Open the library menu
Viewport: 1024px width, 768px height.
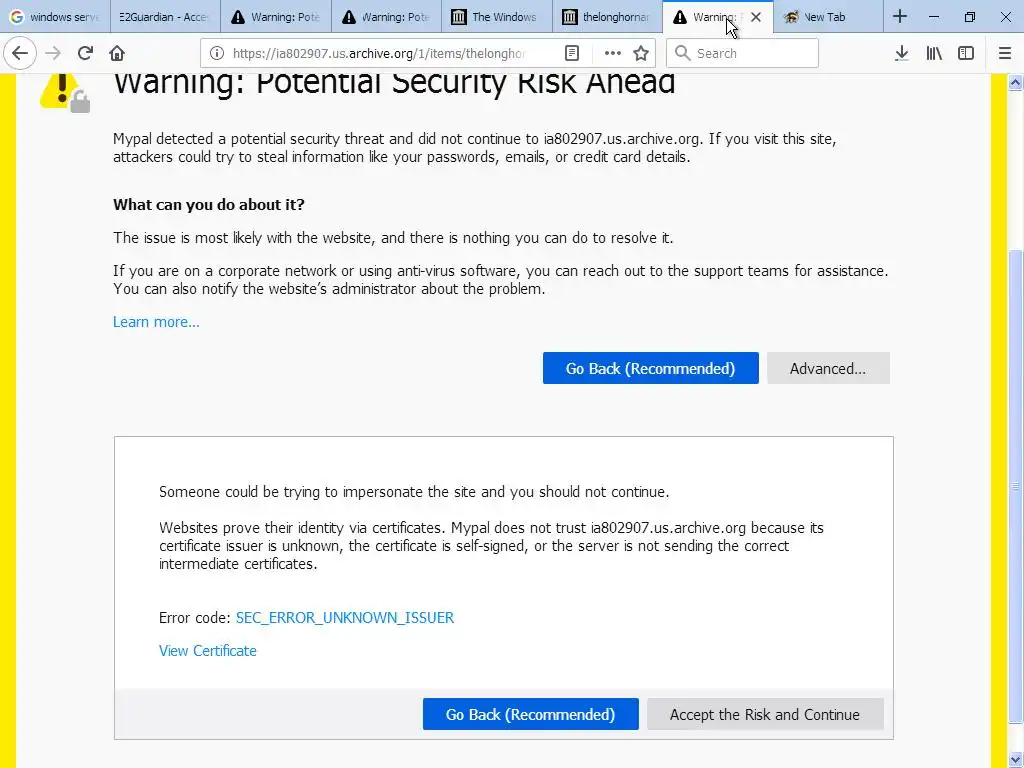934,53
